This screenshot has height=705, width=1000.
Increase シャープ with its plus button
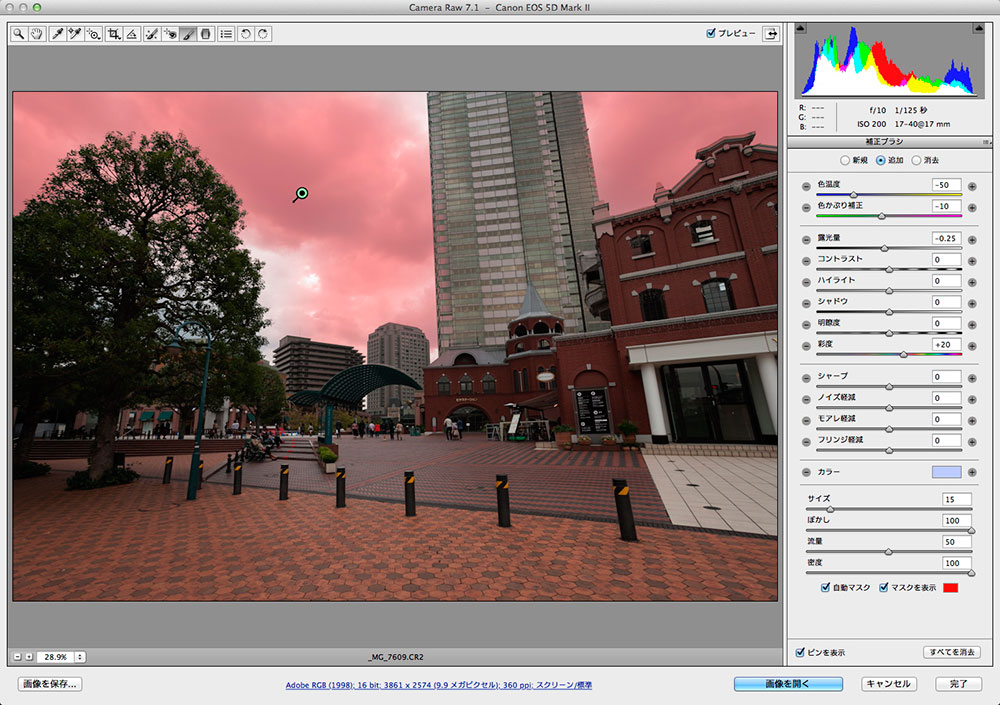click(x=972, y=378)
